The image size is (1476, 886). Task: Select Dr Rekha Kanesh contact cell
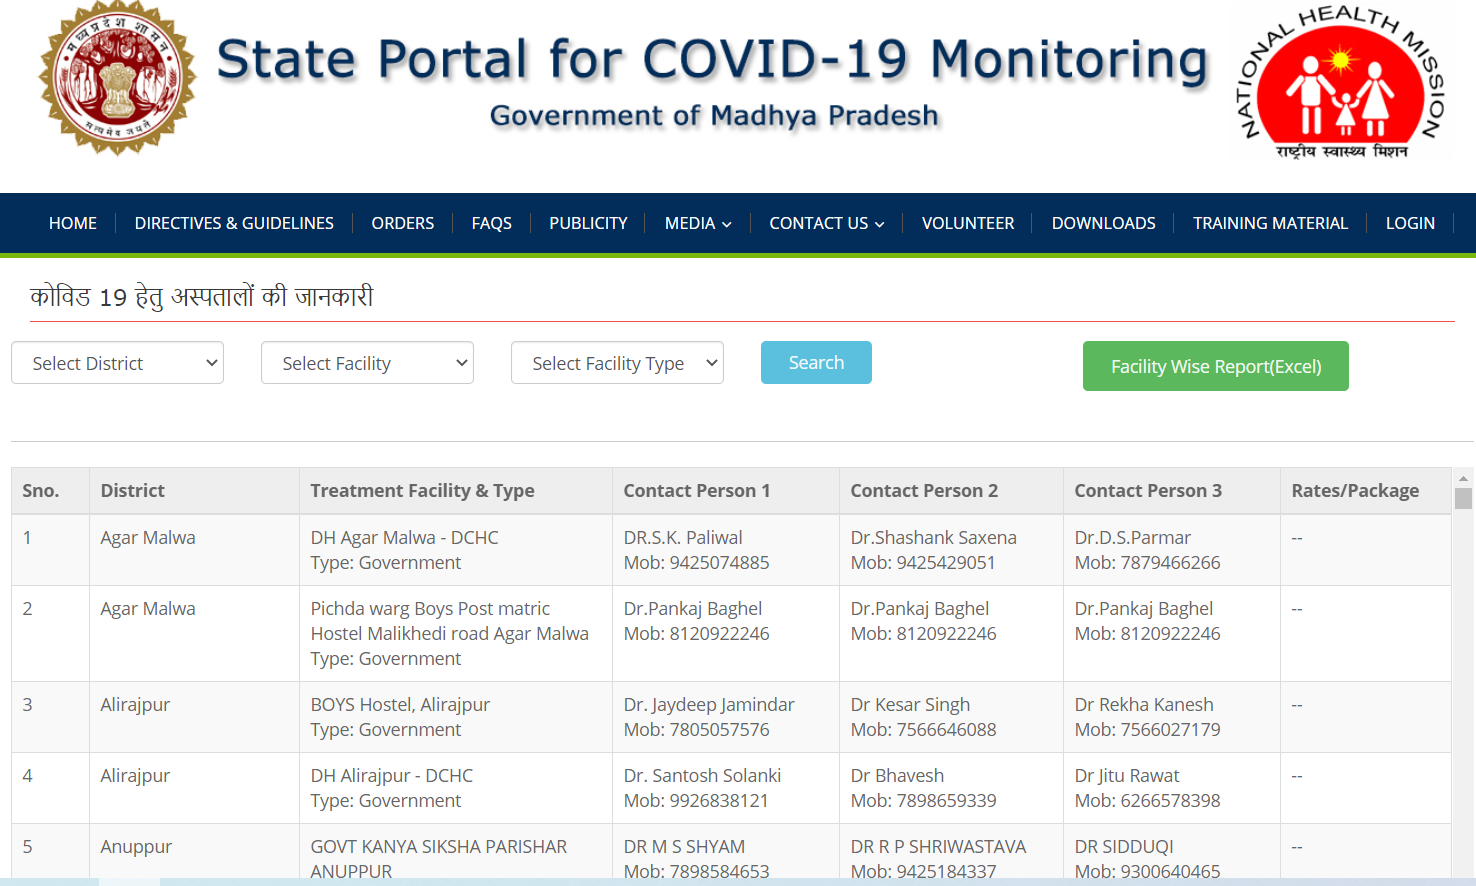coord(1171,717)
